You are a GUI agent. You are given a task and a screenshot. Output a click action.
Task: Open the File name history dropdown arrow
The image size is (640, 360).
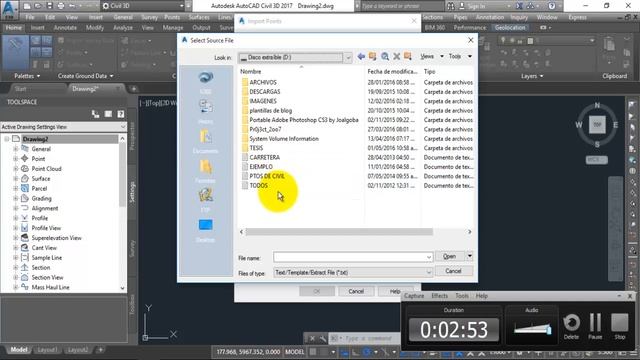(429, 257)
